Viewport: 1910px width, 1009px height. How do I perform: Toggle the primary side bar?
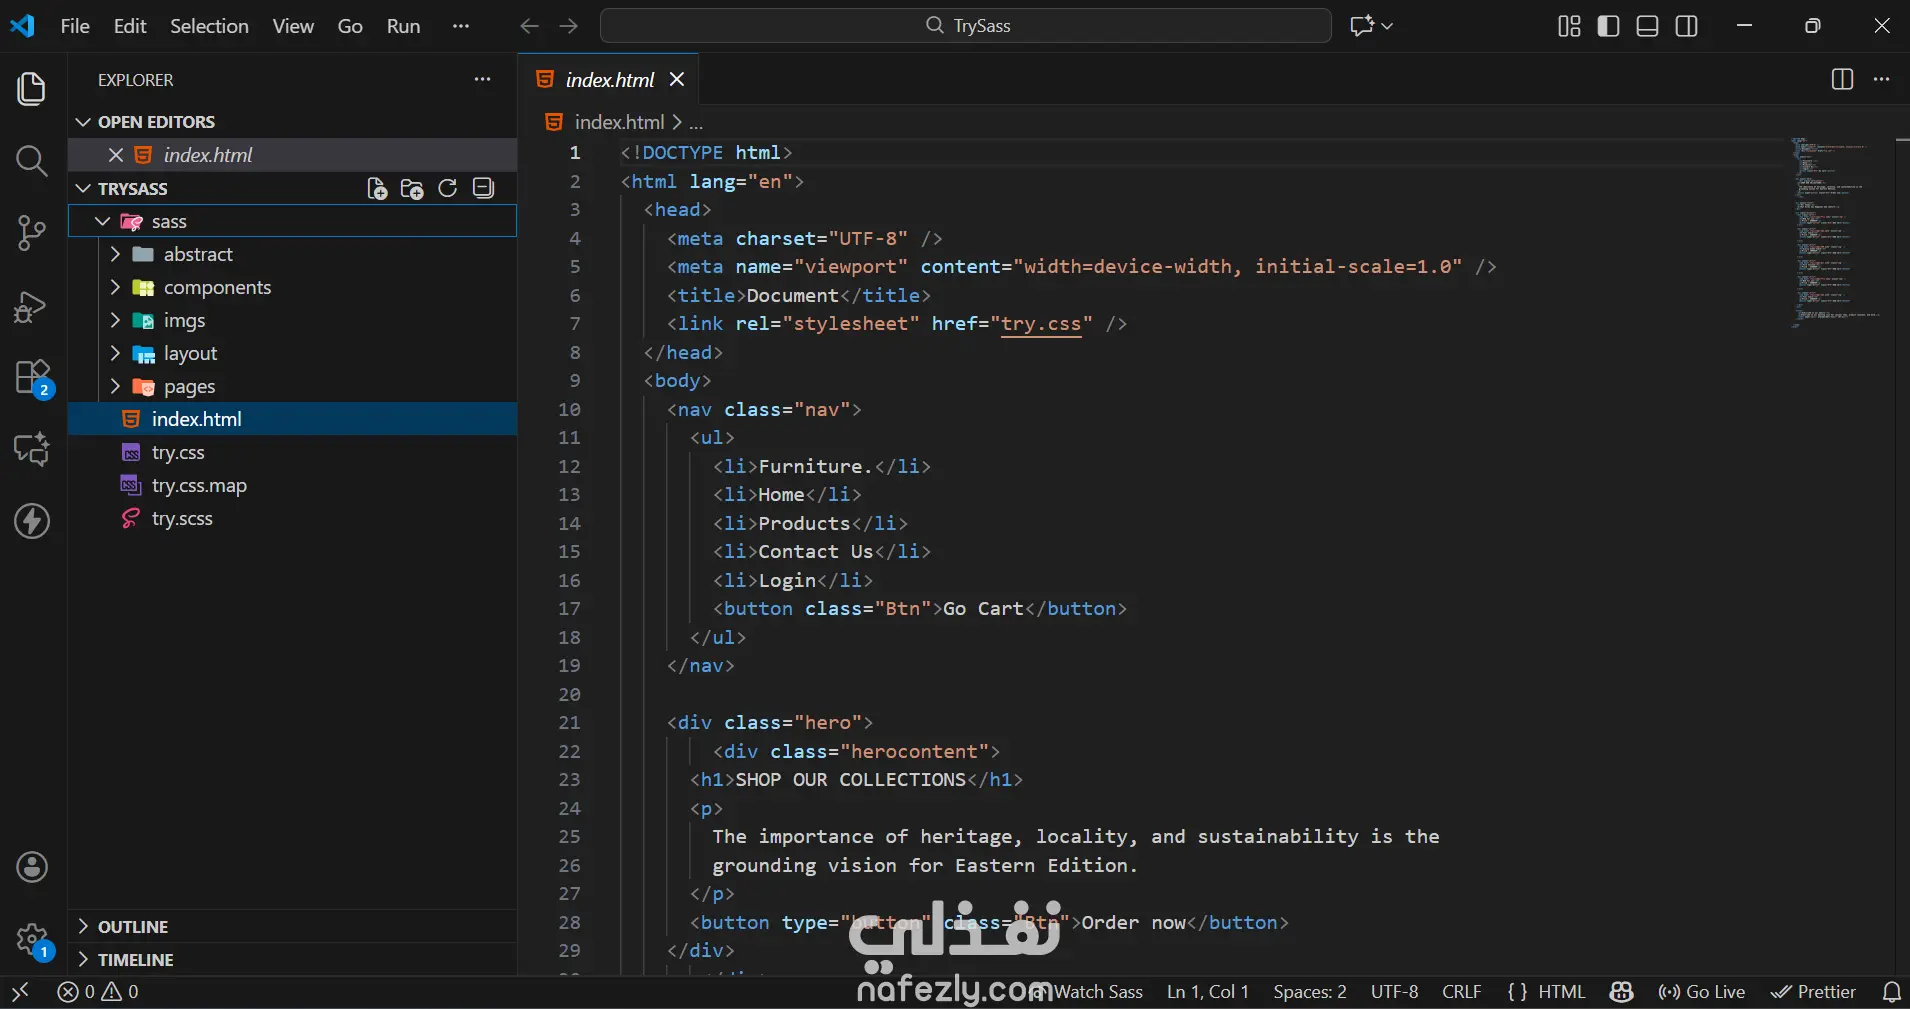[1609, 26]
